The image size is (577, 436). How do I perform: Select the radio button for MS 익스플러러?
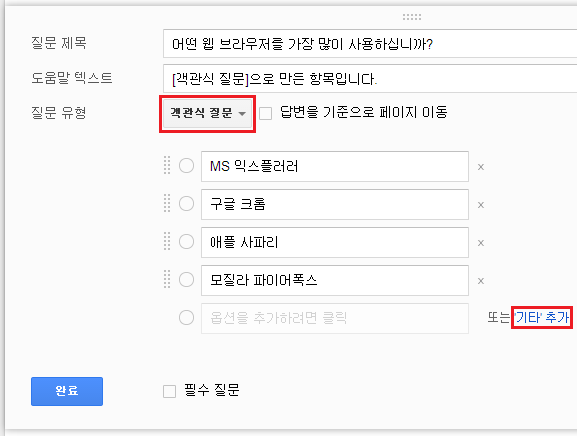(187, 166)
